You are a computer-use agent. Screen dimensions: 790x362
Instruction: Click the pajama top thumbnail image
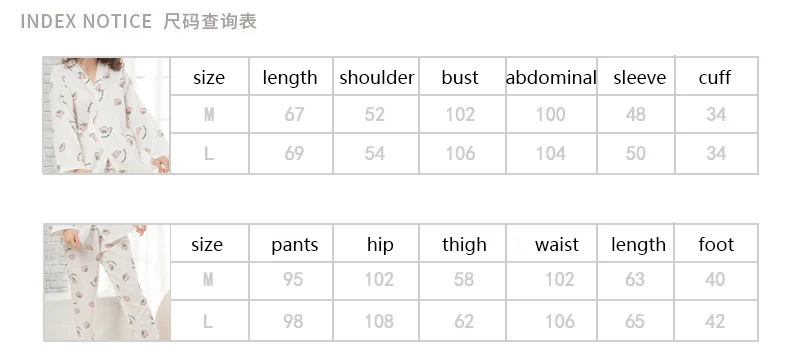pos(107,115)
